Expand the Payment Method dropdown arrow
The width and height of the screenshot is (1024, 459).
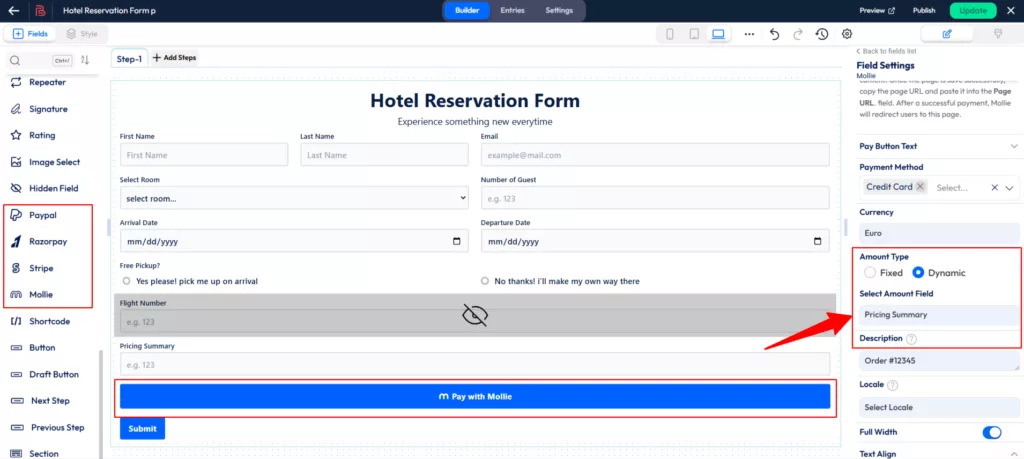[1010, 187]
